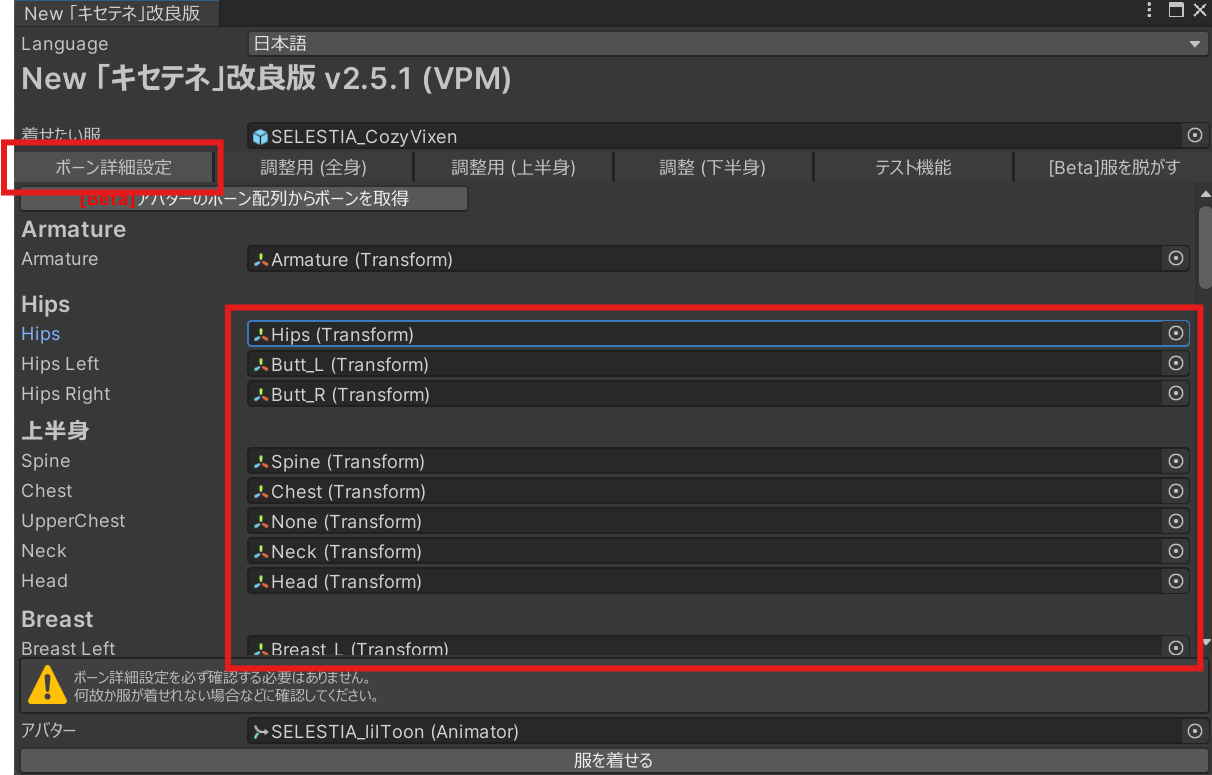This screenshot has width=1212, height=775.
Task: Switch to テスト機能 tab
Action: 913,167
